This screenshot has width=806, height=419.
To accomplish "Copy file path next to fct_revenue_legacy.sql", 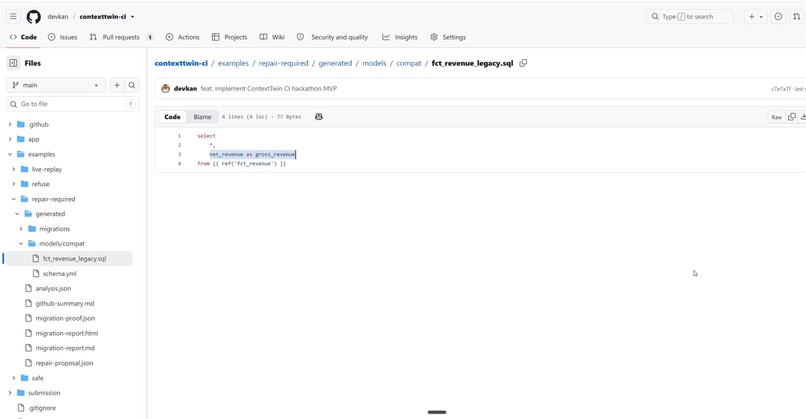I will (523, 63).
